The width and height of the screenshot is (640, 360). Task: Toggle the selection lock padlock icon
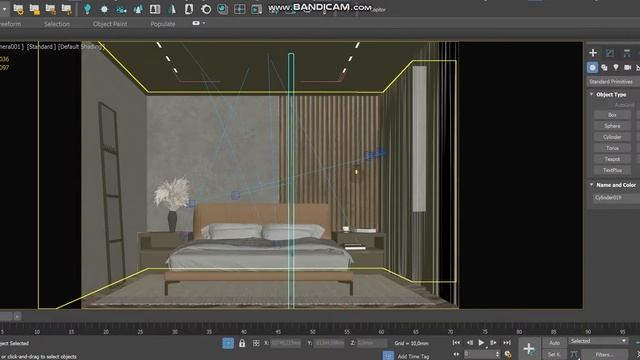pos(242,343)
